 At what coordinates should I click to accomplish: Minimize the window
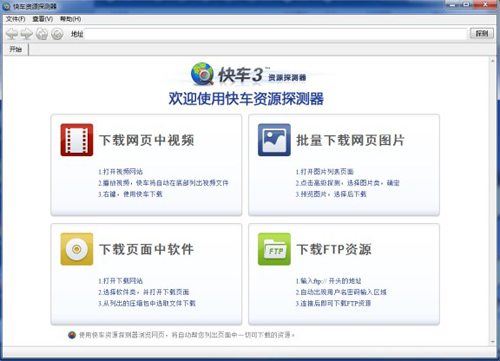click(453, 5)
